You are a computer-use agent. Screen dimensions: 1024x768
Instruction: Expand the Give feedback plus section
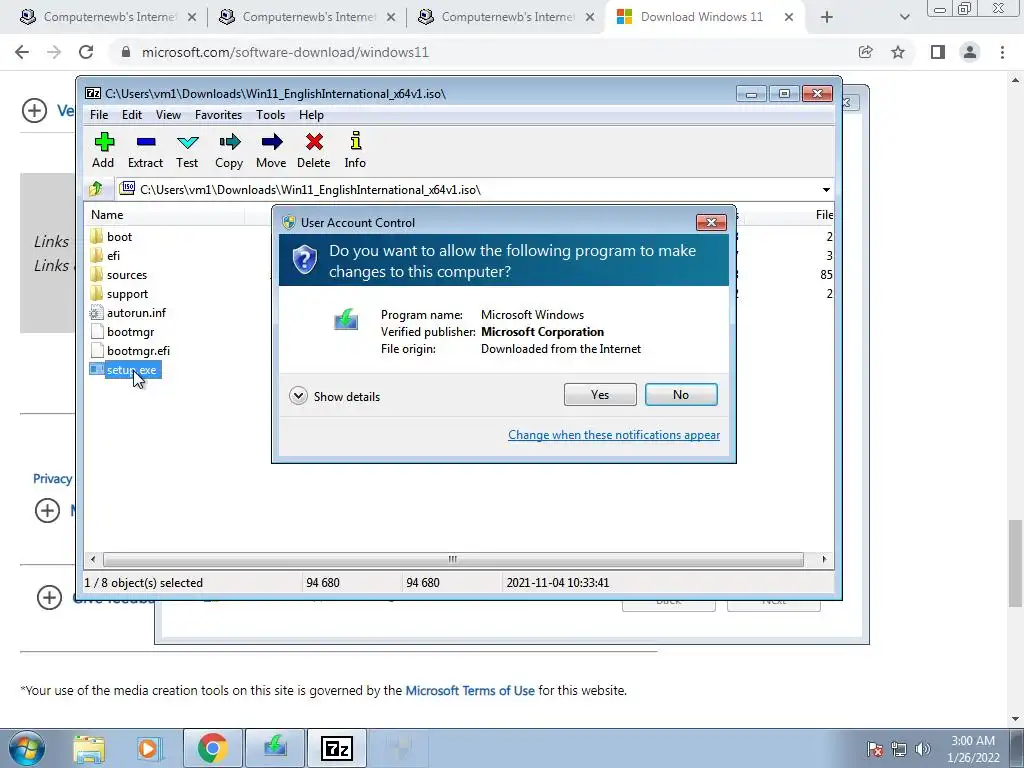49,597
